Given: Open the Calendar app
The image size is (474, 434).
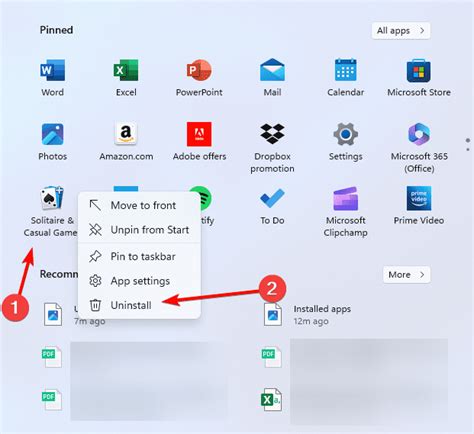Looking at the screenshot, I should [x=346, y=77].
